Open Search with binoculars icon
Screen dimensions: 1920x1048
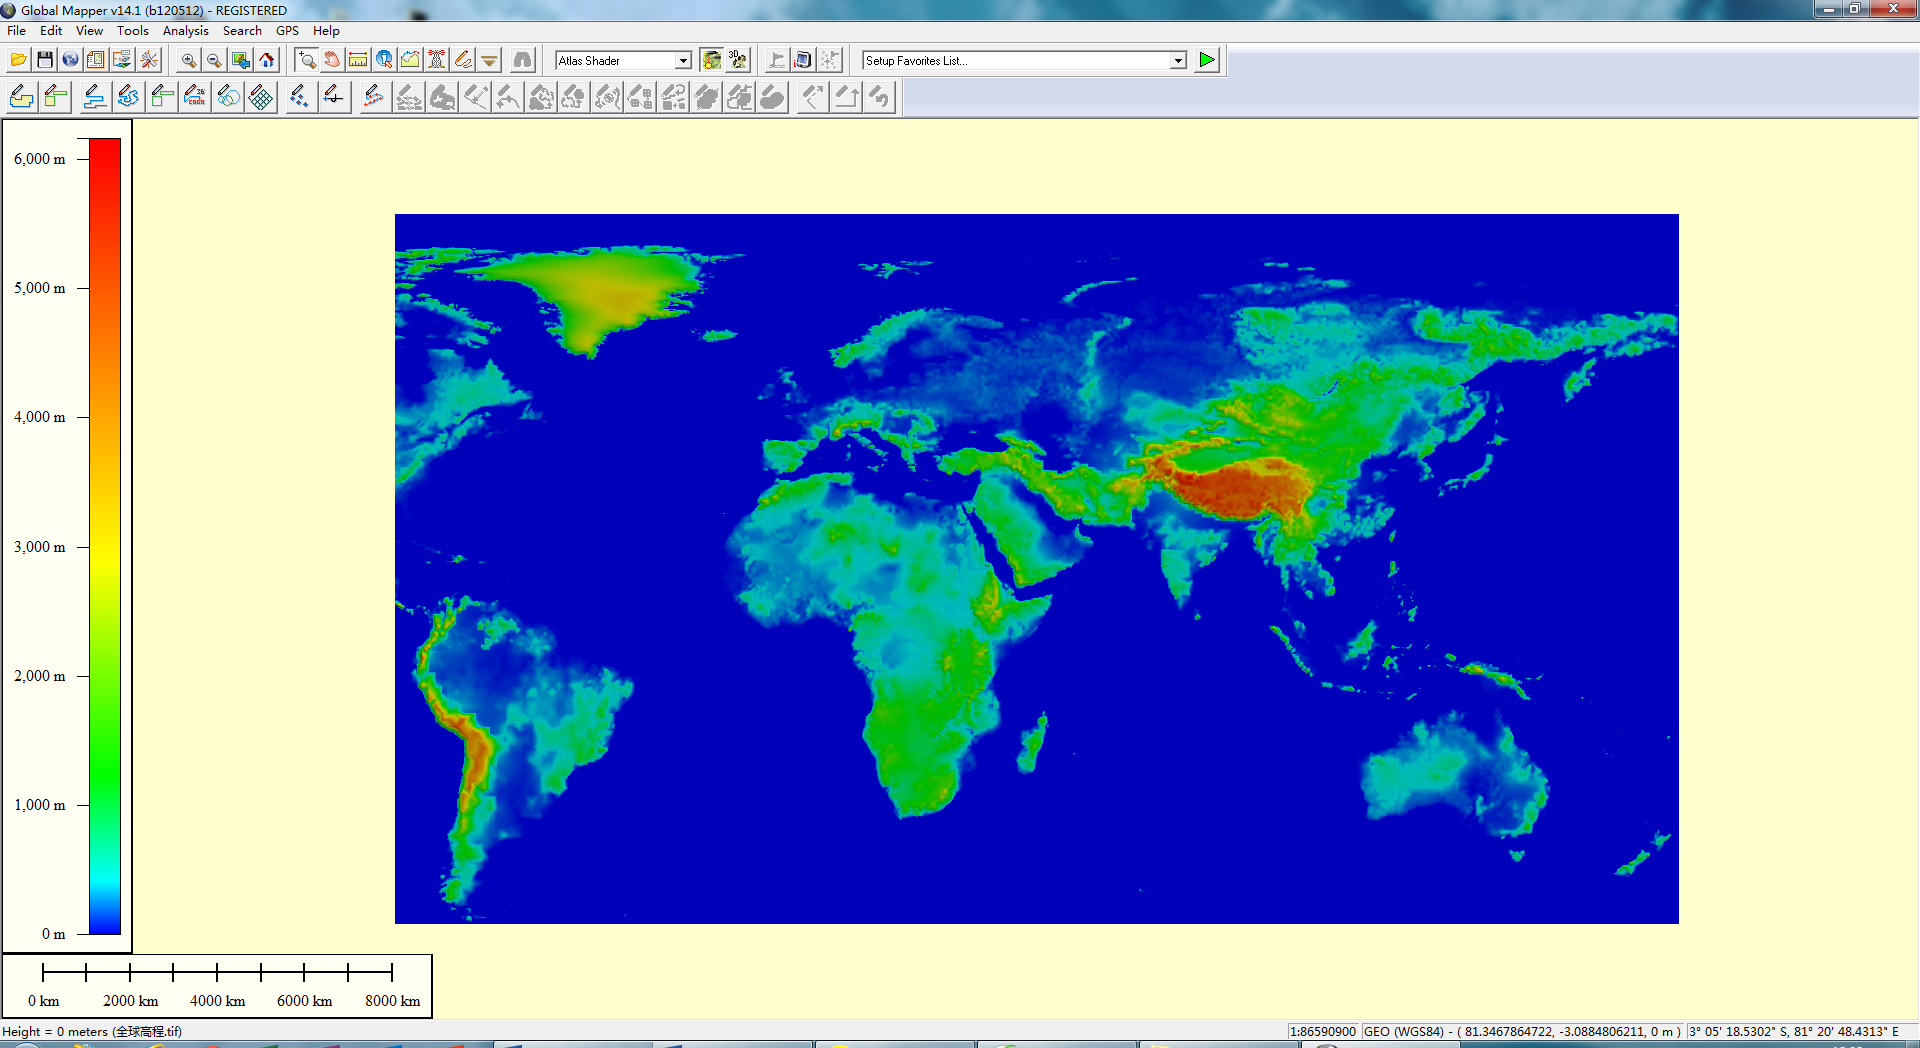click(x=523, y=60)
